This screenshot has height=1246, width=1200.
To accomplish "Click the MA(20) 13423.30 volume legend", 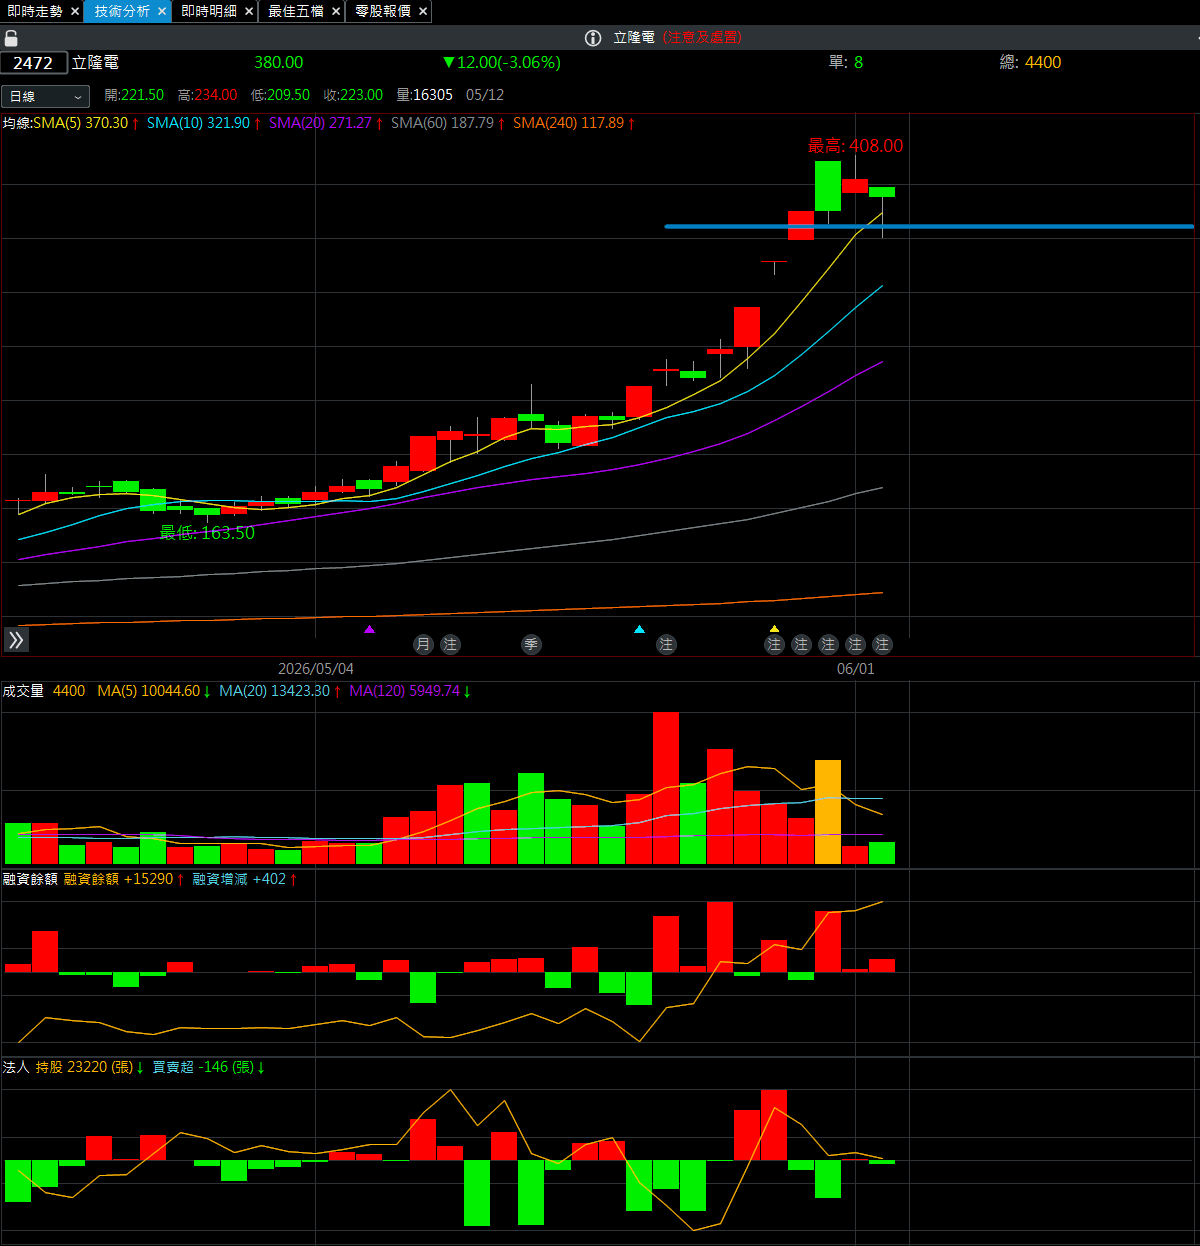I will 280,691.
